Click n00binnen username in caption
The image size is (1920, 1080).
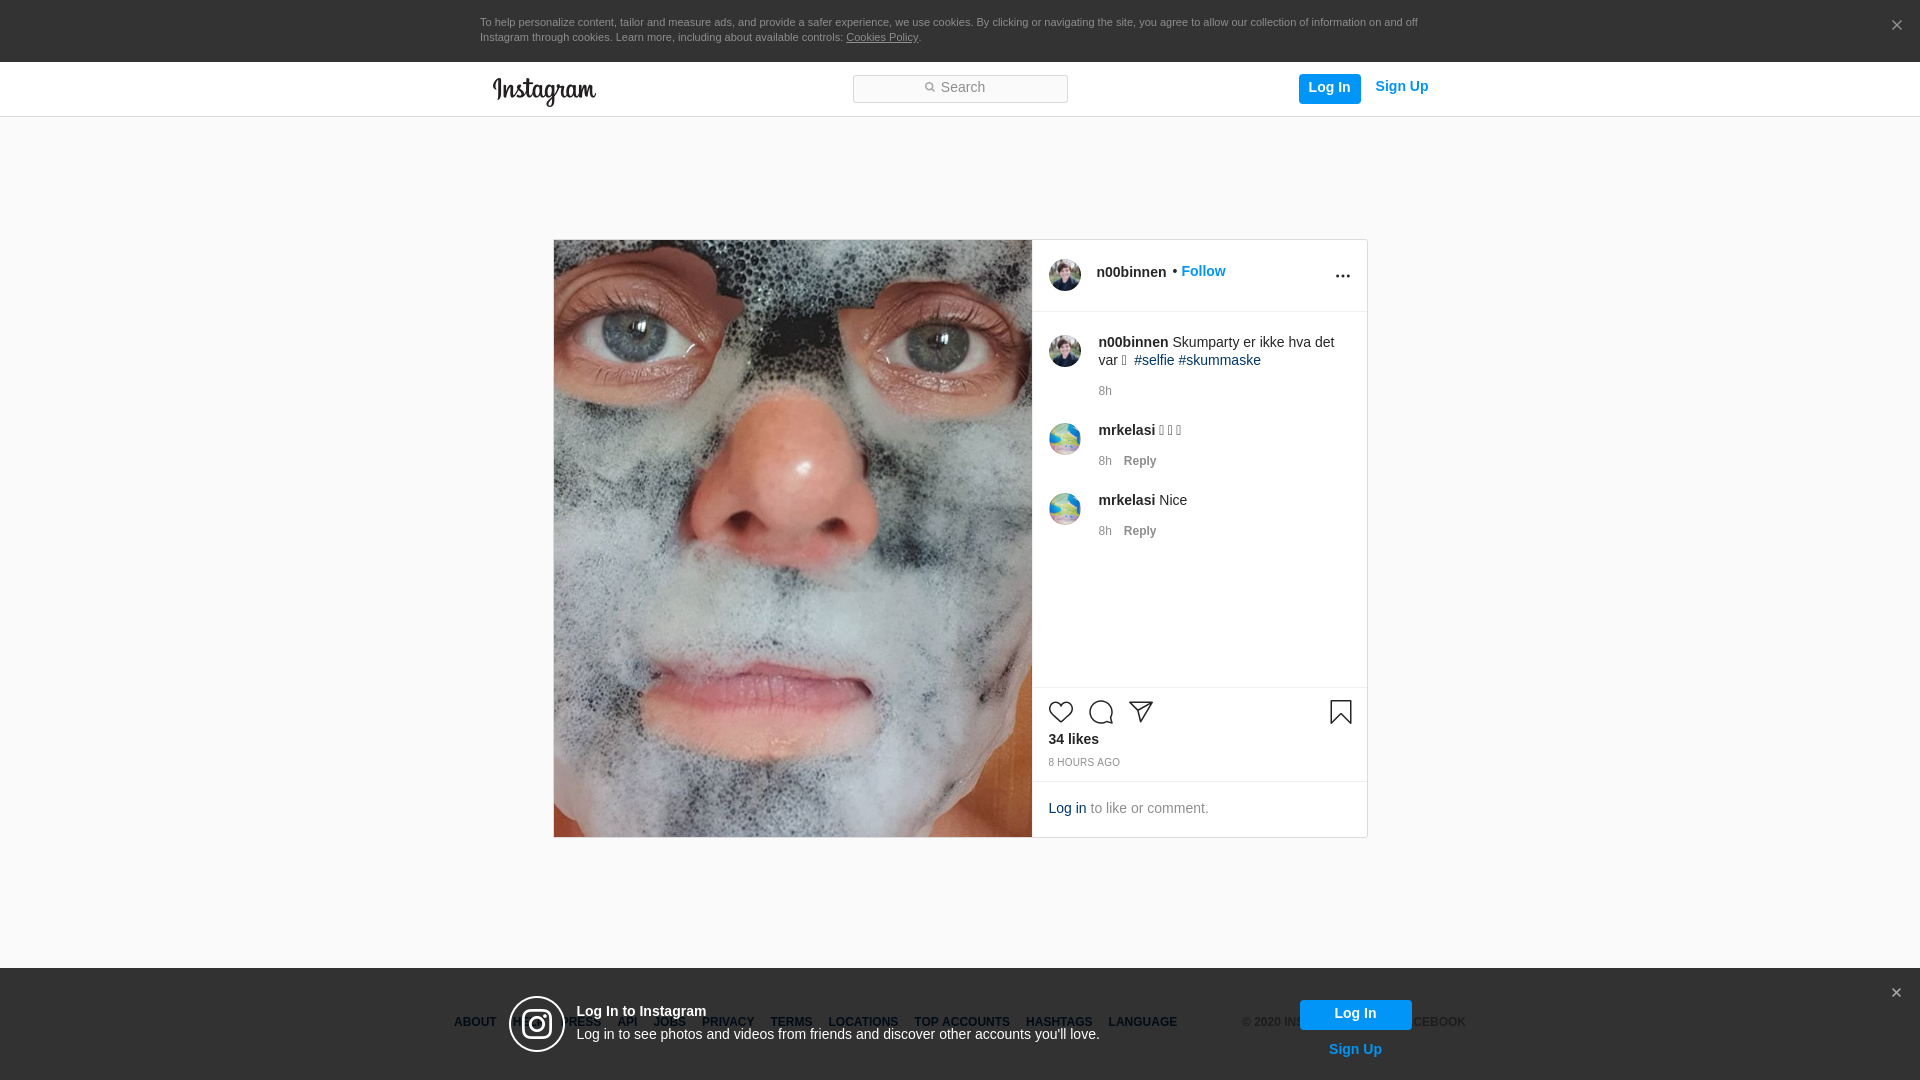click(1133, 342)
